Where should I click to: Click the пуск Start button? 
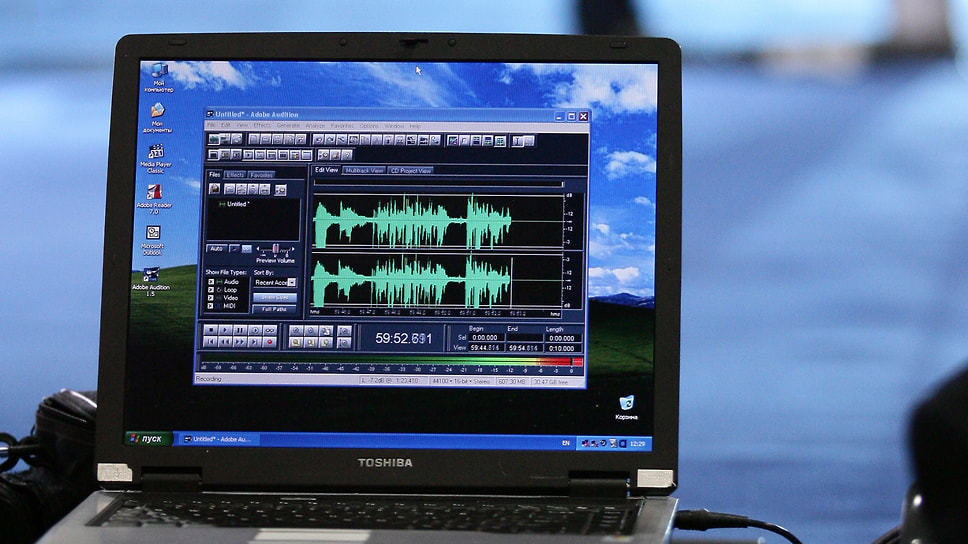(148, 438)
